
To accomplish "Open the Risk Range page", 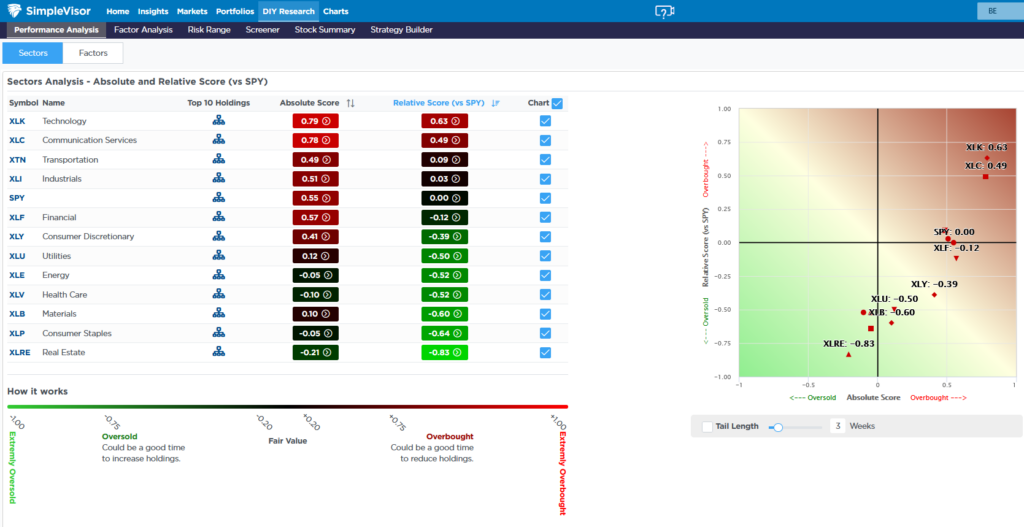I will tap(209, 30).
